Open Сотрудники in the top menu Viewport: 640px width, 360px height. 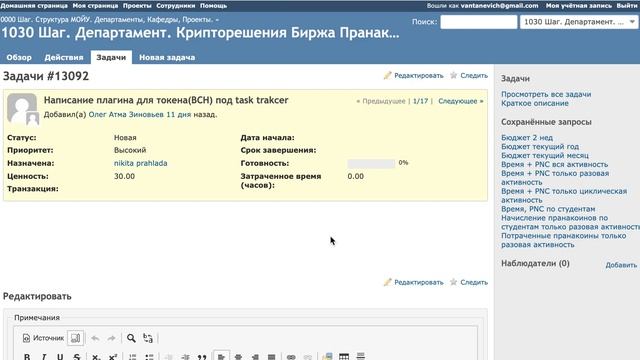tap(176, 6)
